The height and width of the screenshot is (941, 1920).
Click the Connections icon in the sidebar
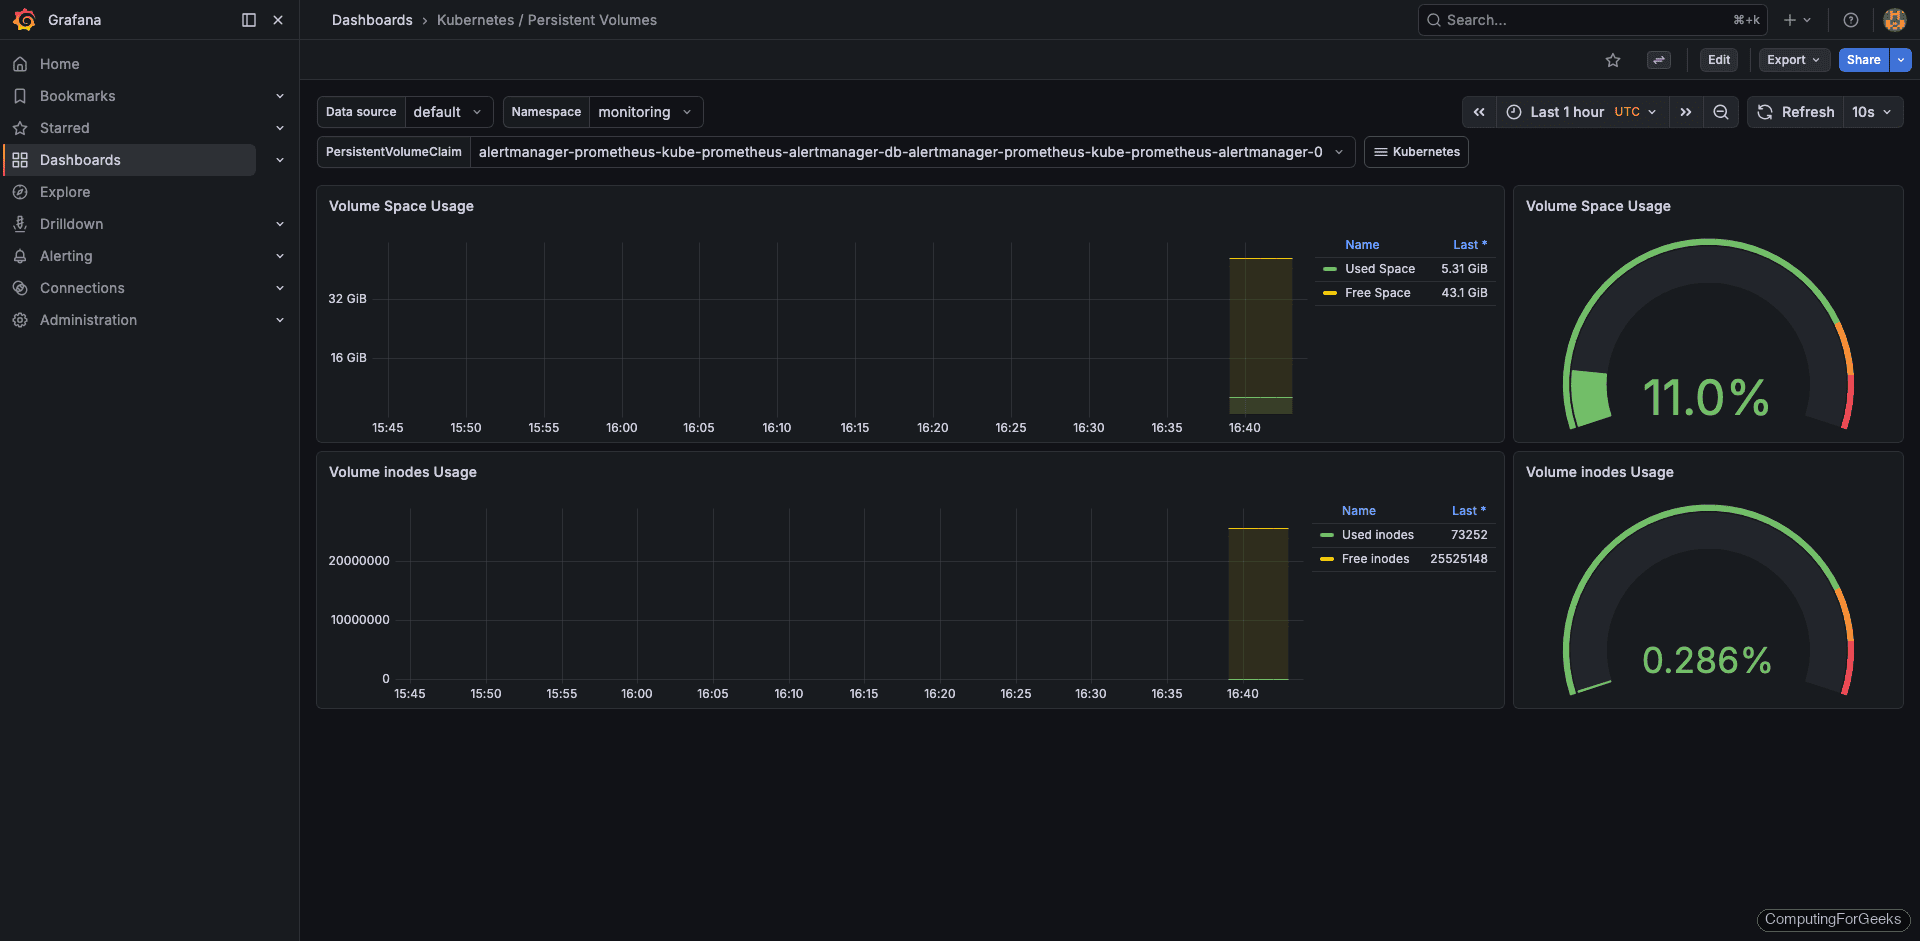(20, 287)
